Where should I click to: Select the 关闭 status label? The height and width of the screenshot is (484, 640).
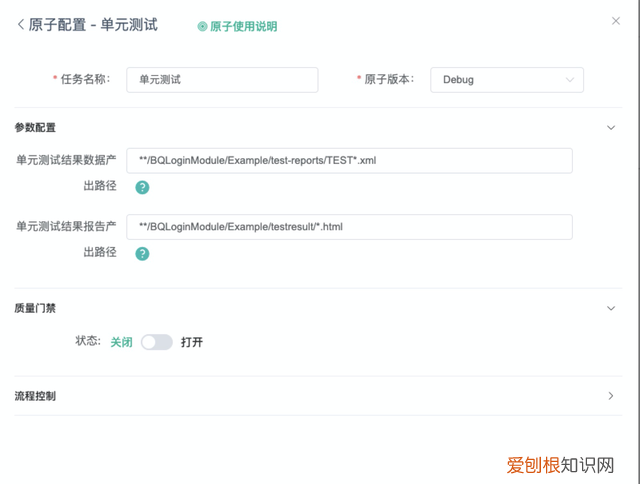coord(121,342)
